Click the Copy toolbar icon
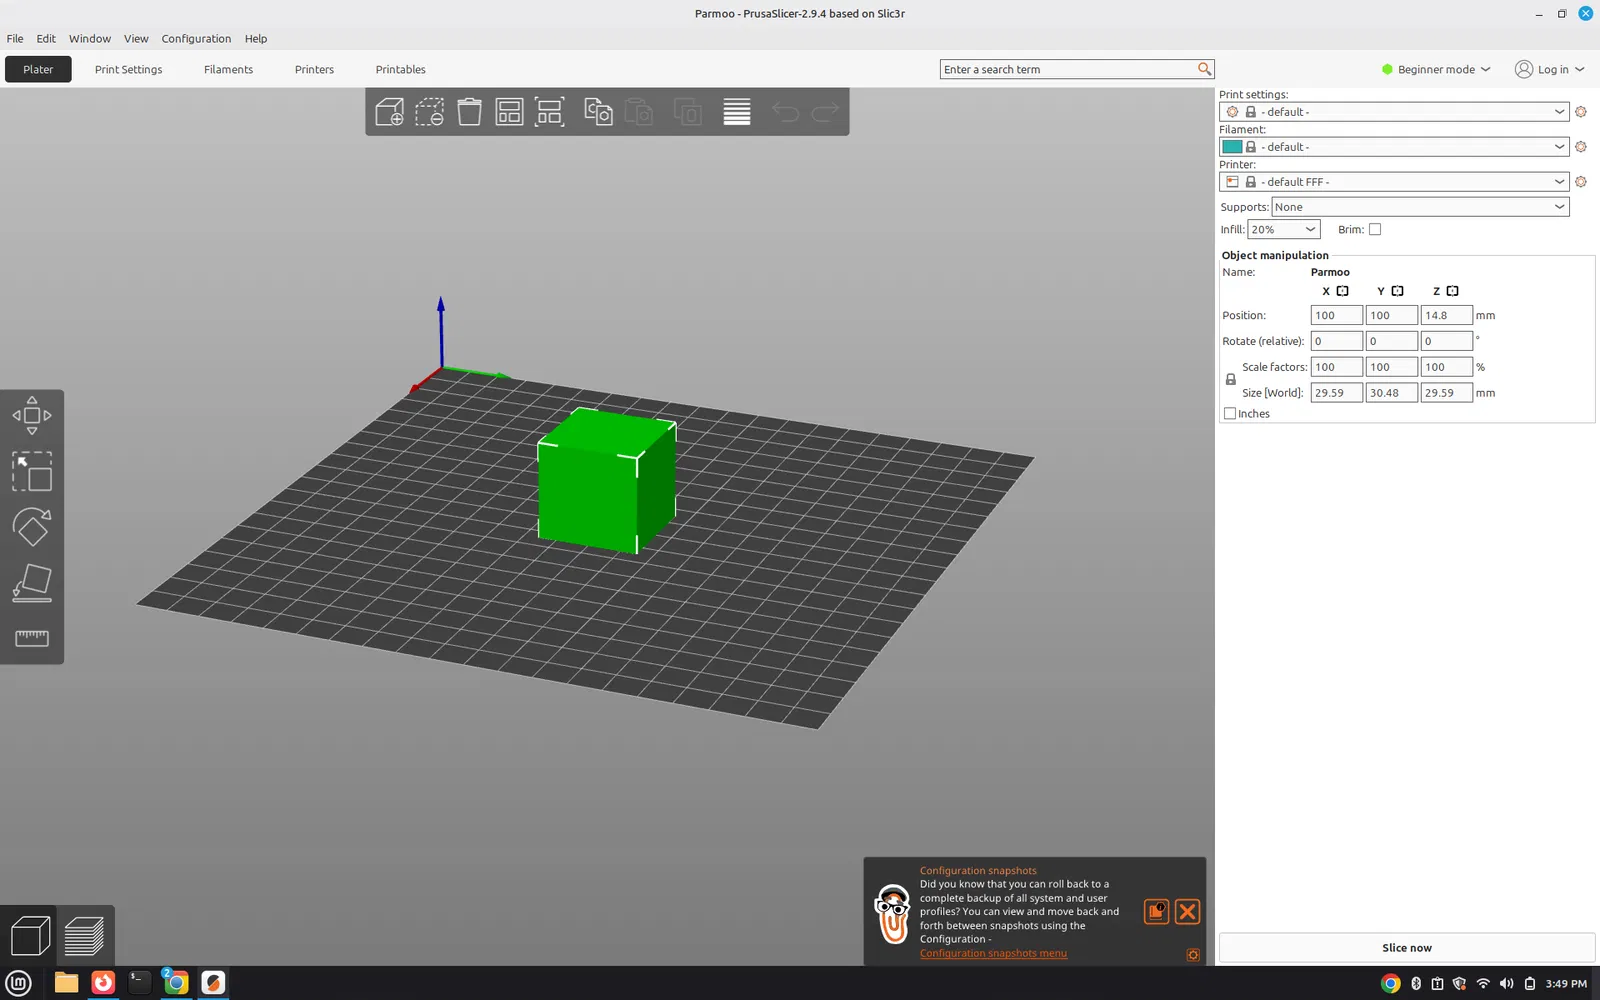The height and width of the screenshot is (1000, 1600). coord(598,111)
